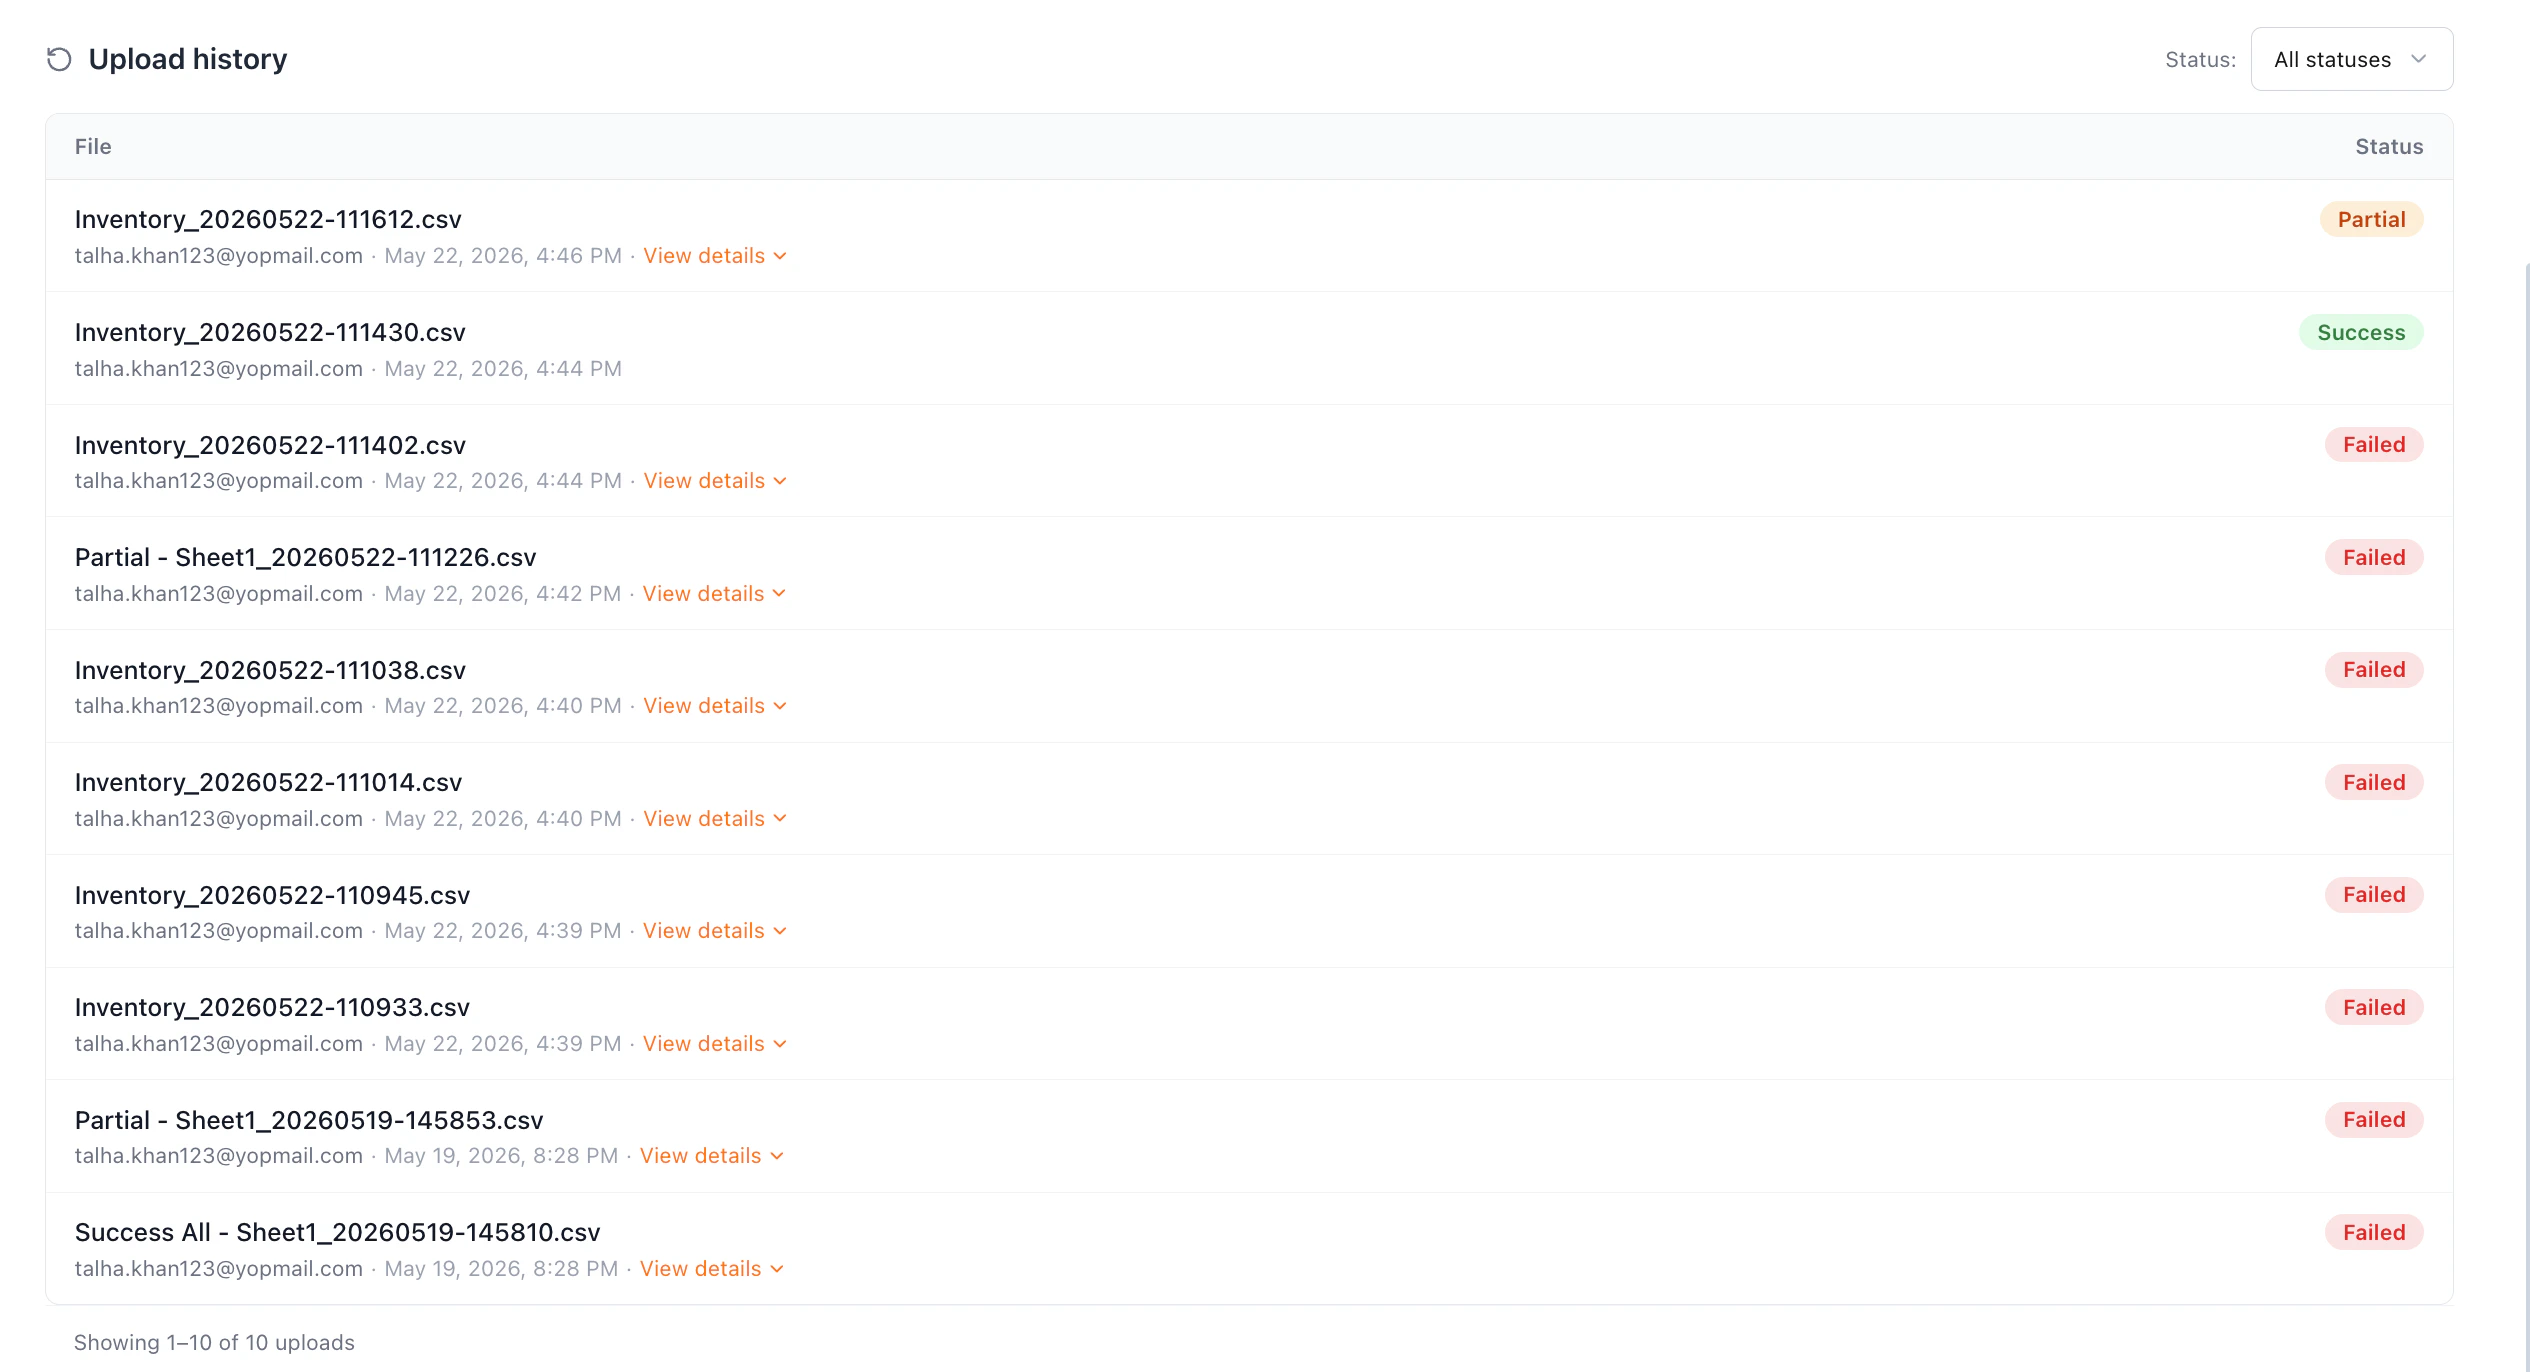The height and width of the screenshot is (1372, 2530).
Task: Select file name Partial - Sheet1_20260519-145853.csv
Action: point(309,1120)
